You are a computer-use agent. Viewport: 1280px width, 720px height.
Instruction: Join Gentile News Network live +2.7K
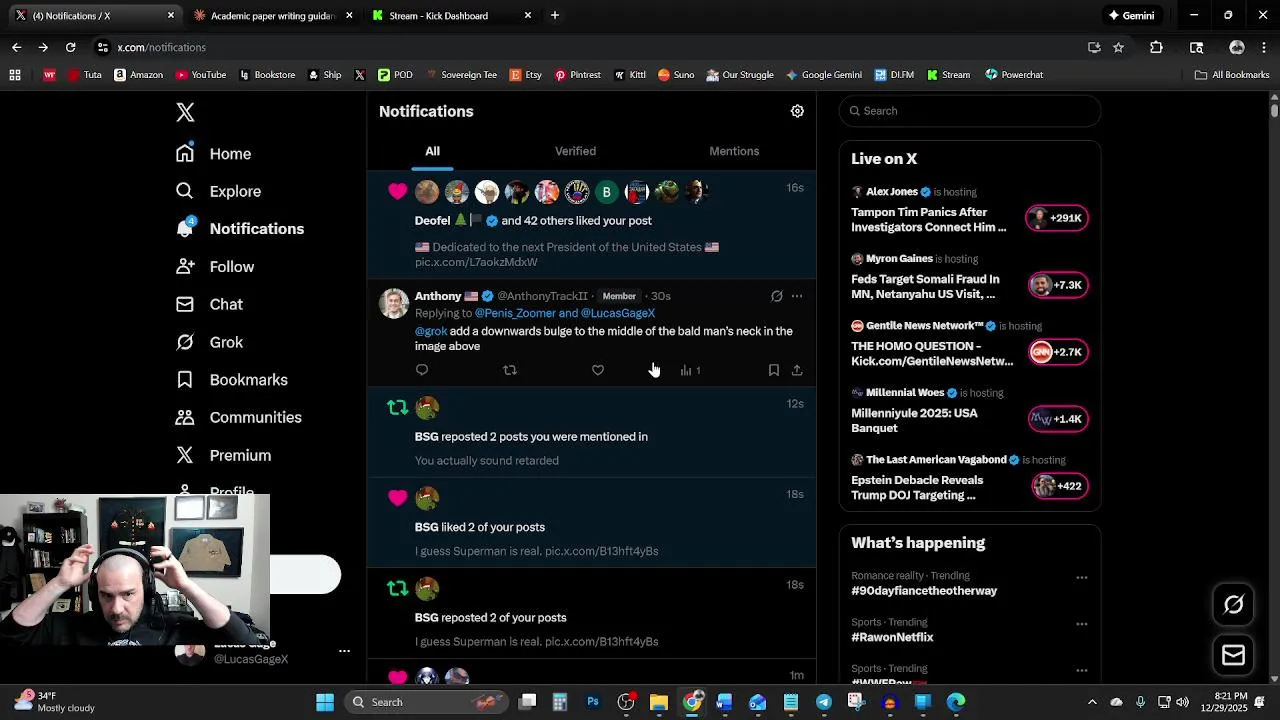[x=1059, y=352]
